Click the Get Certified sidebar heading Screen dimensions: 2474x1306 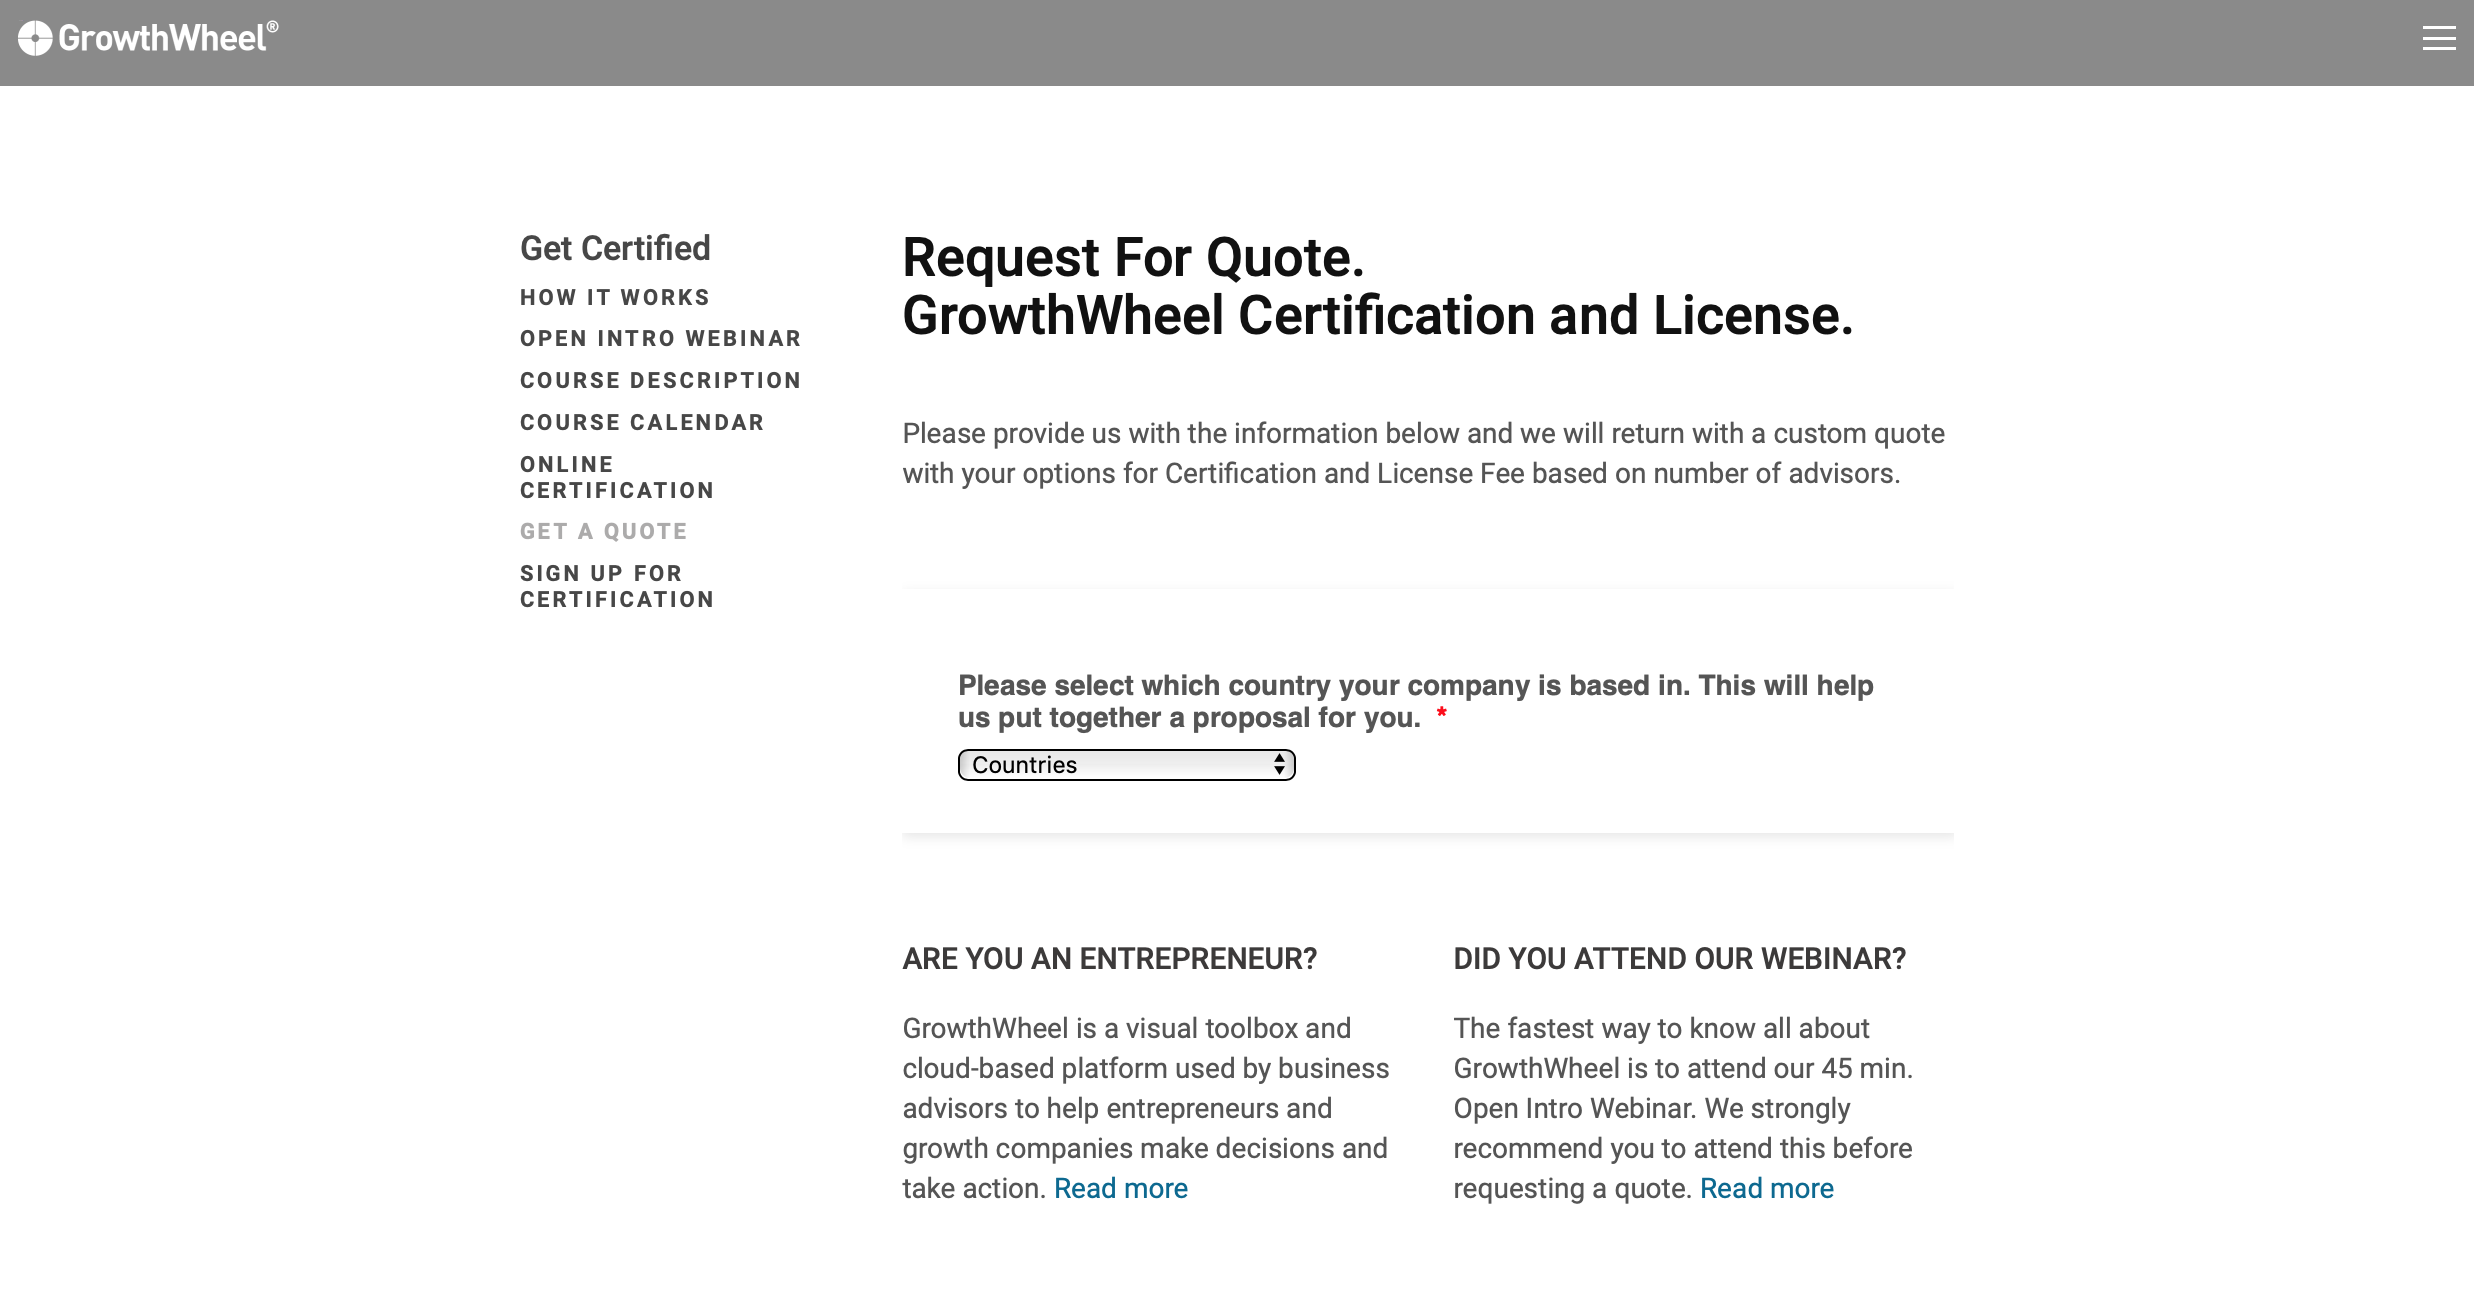pyautogui.click(x=615, y=248)
